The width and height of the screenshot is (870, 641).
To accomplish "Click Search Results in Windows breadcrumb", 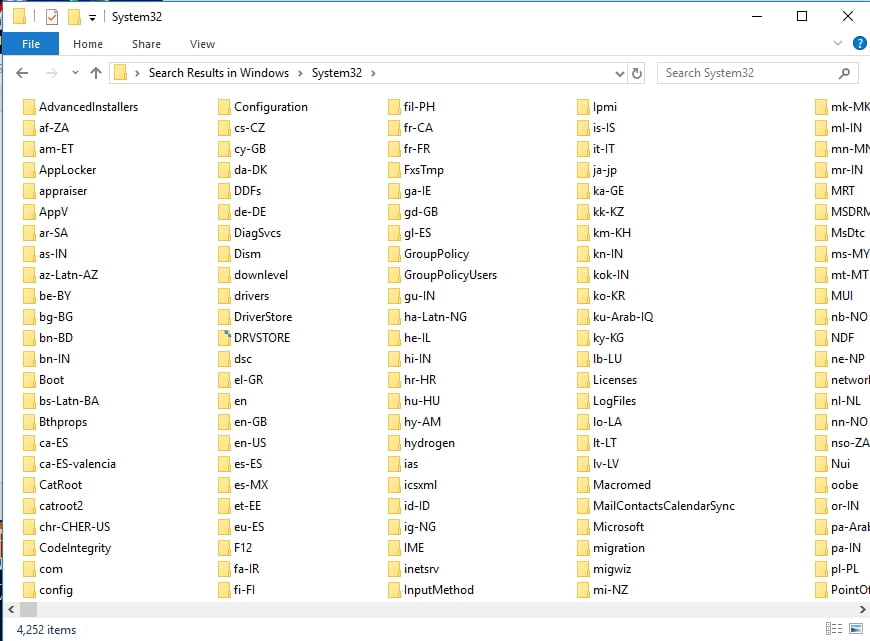I will (x=219, y=73).
